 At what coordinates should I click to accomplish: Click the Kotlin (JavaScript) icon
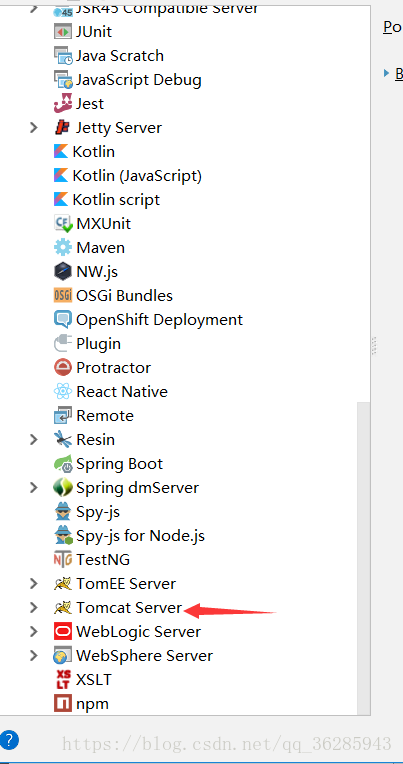coord(61,175)
